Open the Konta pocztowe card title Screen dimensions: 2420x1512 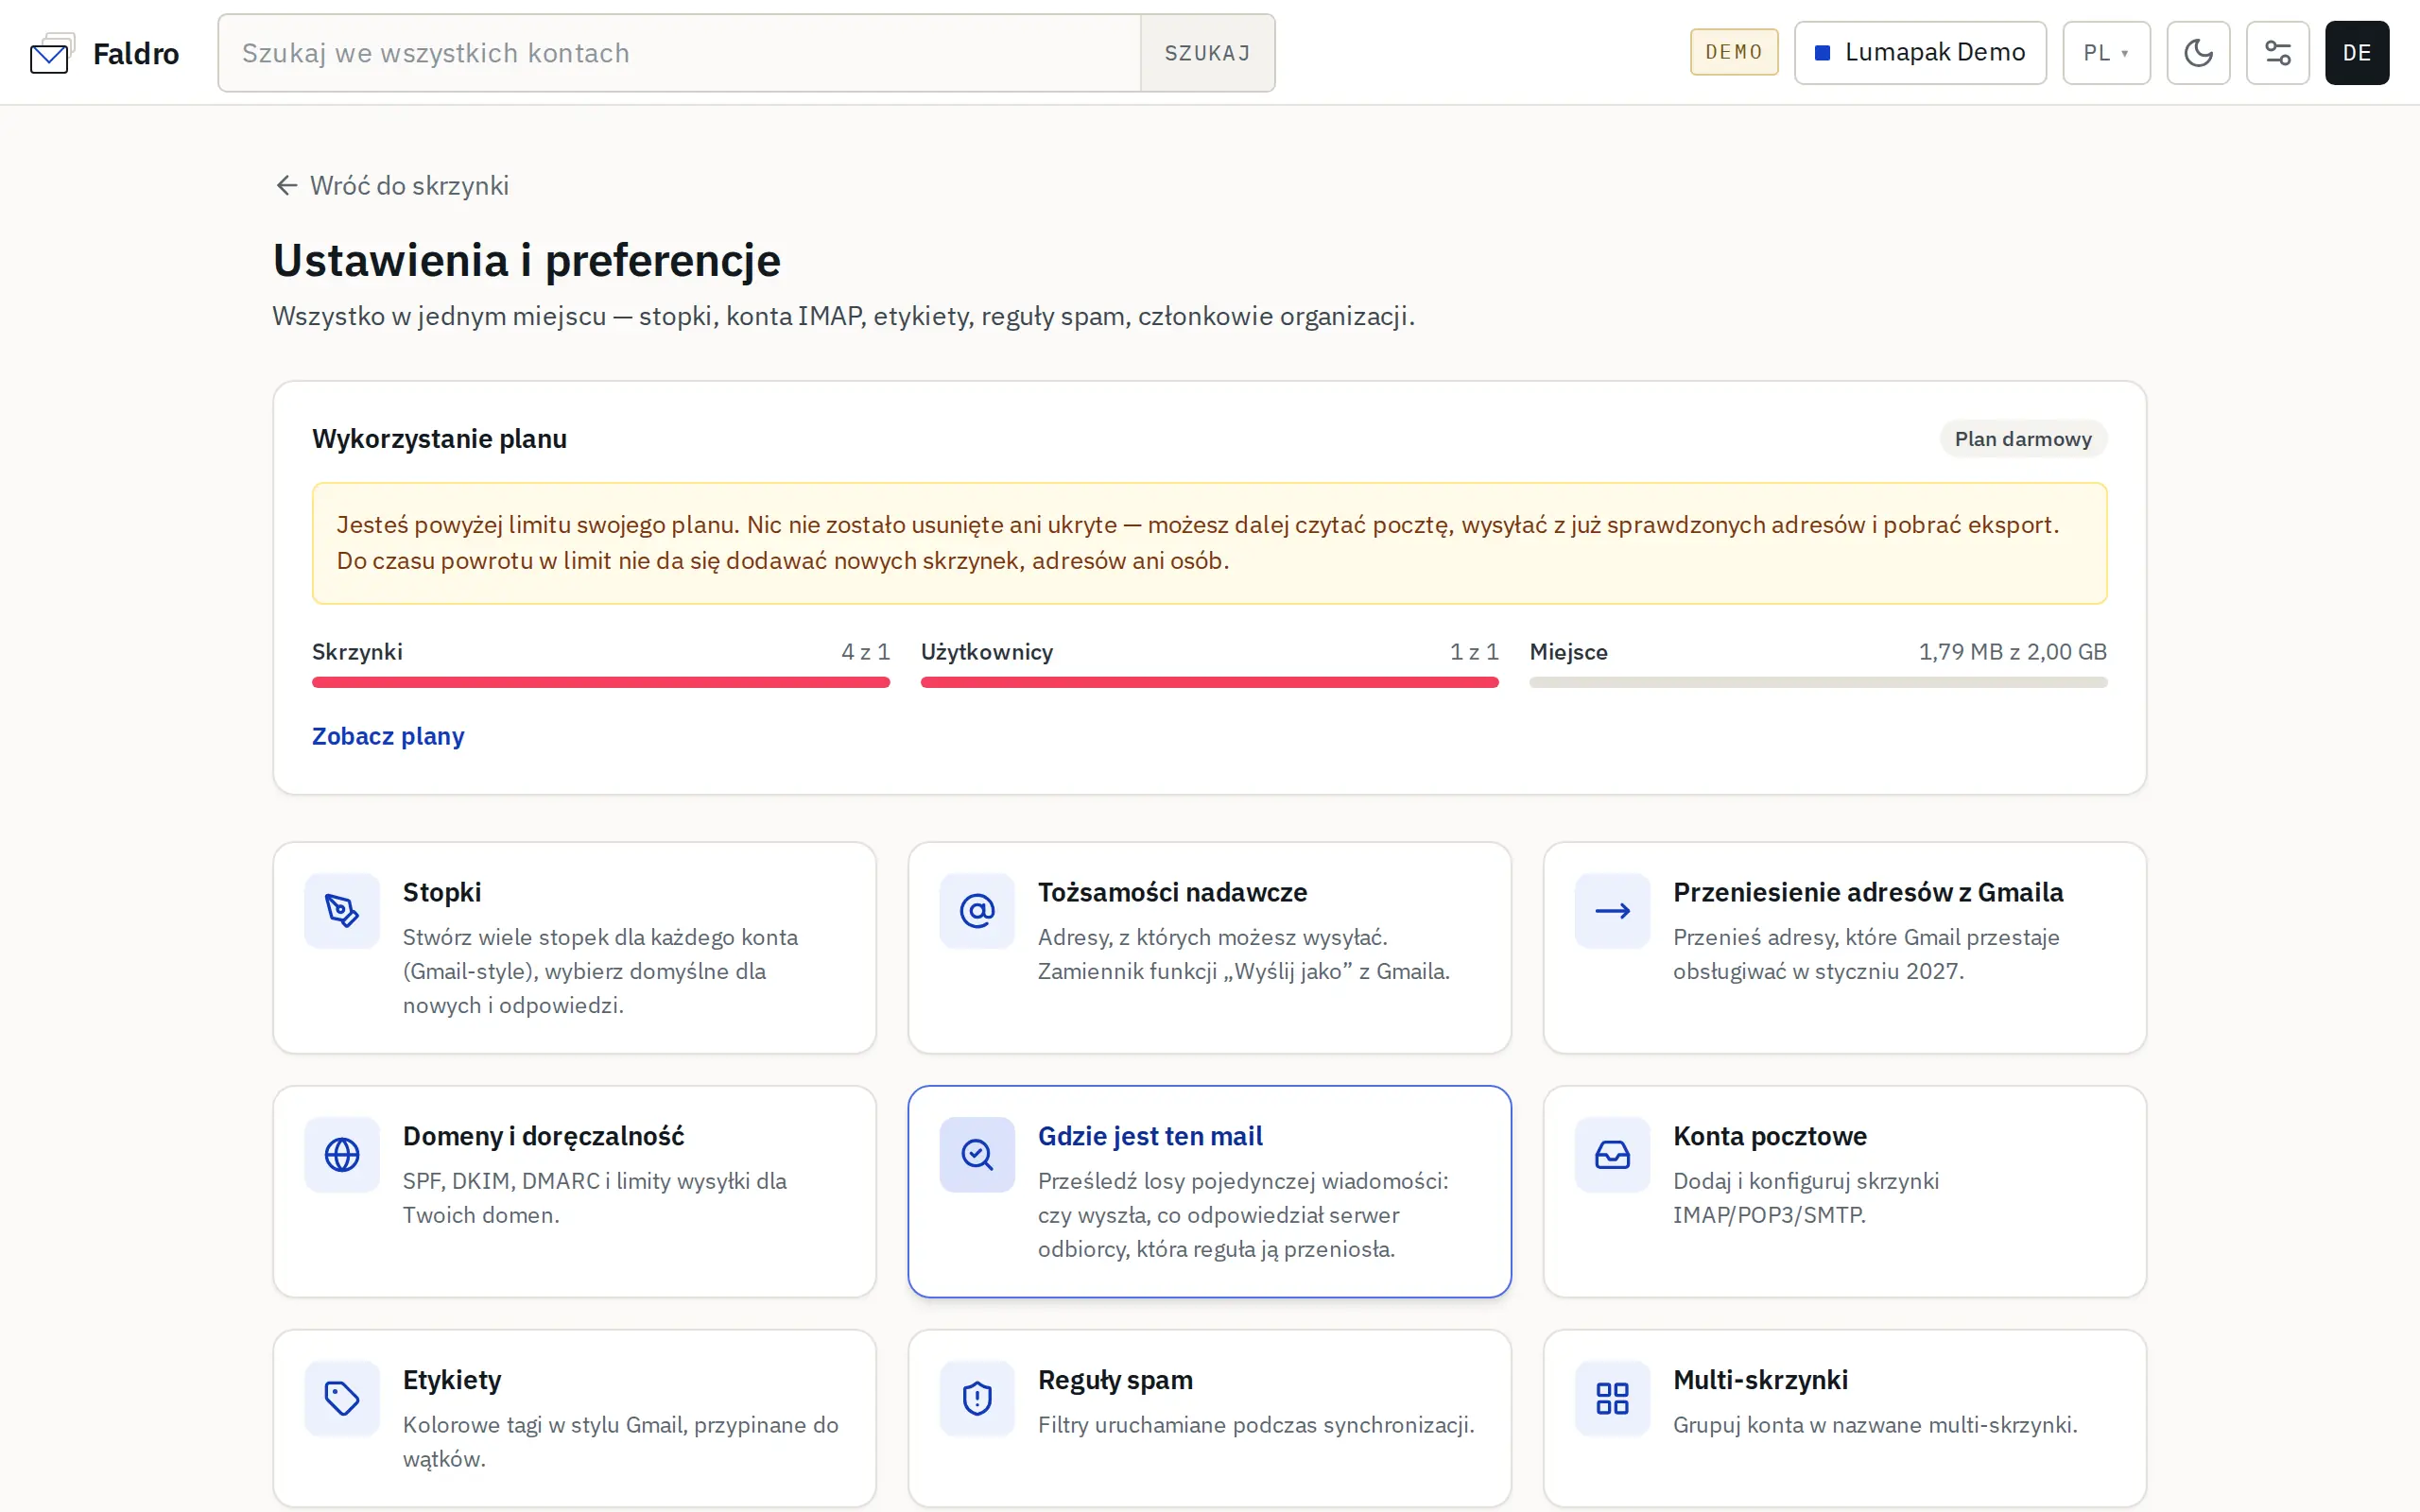[x=1770, y=1136]
